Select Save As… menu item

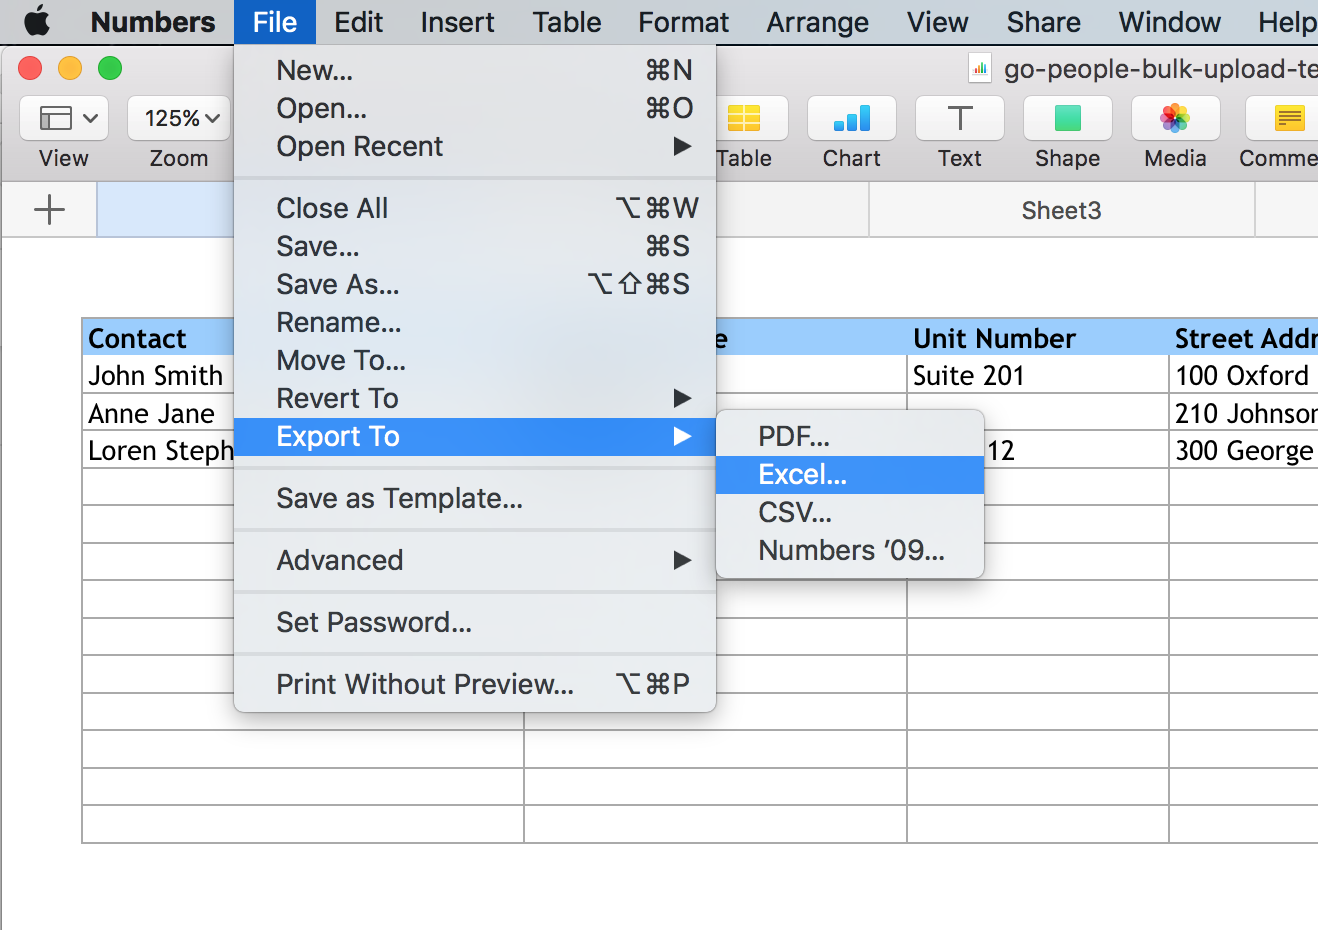(x=475, y=284)
